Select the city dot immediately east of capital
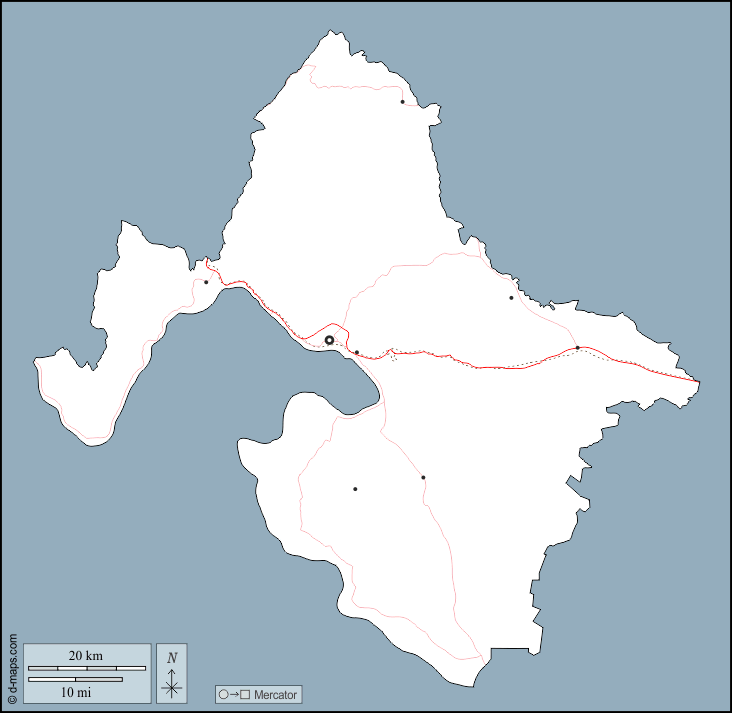 [x=357, y=352]
